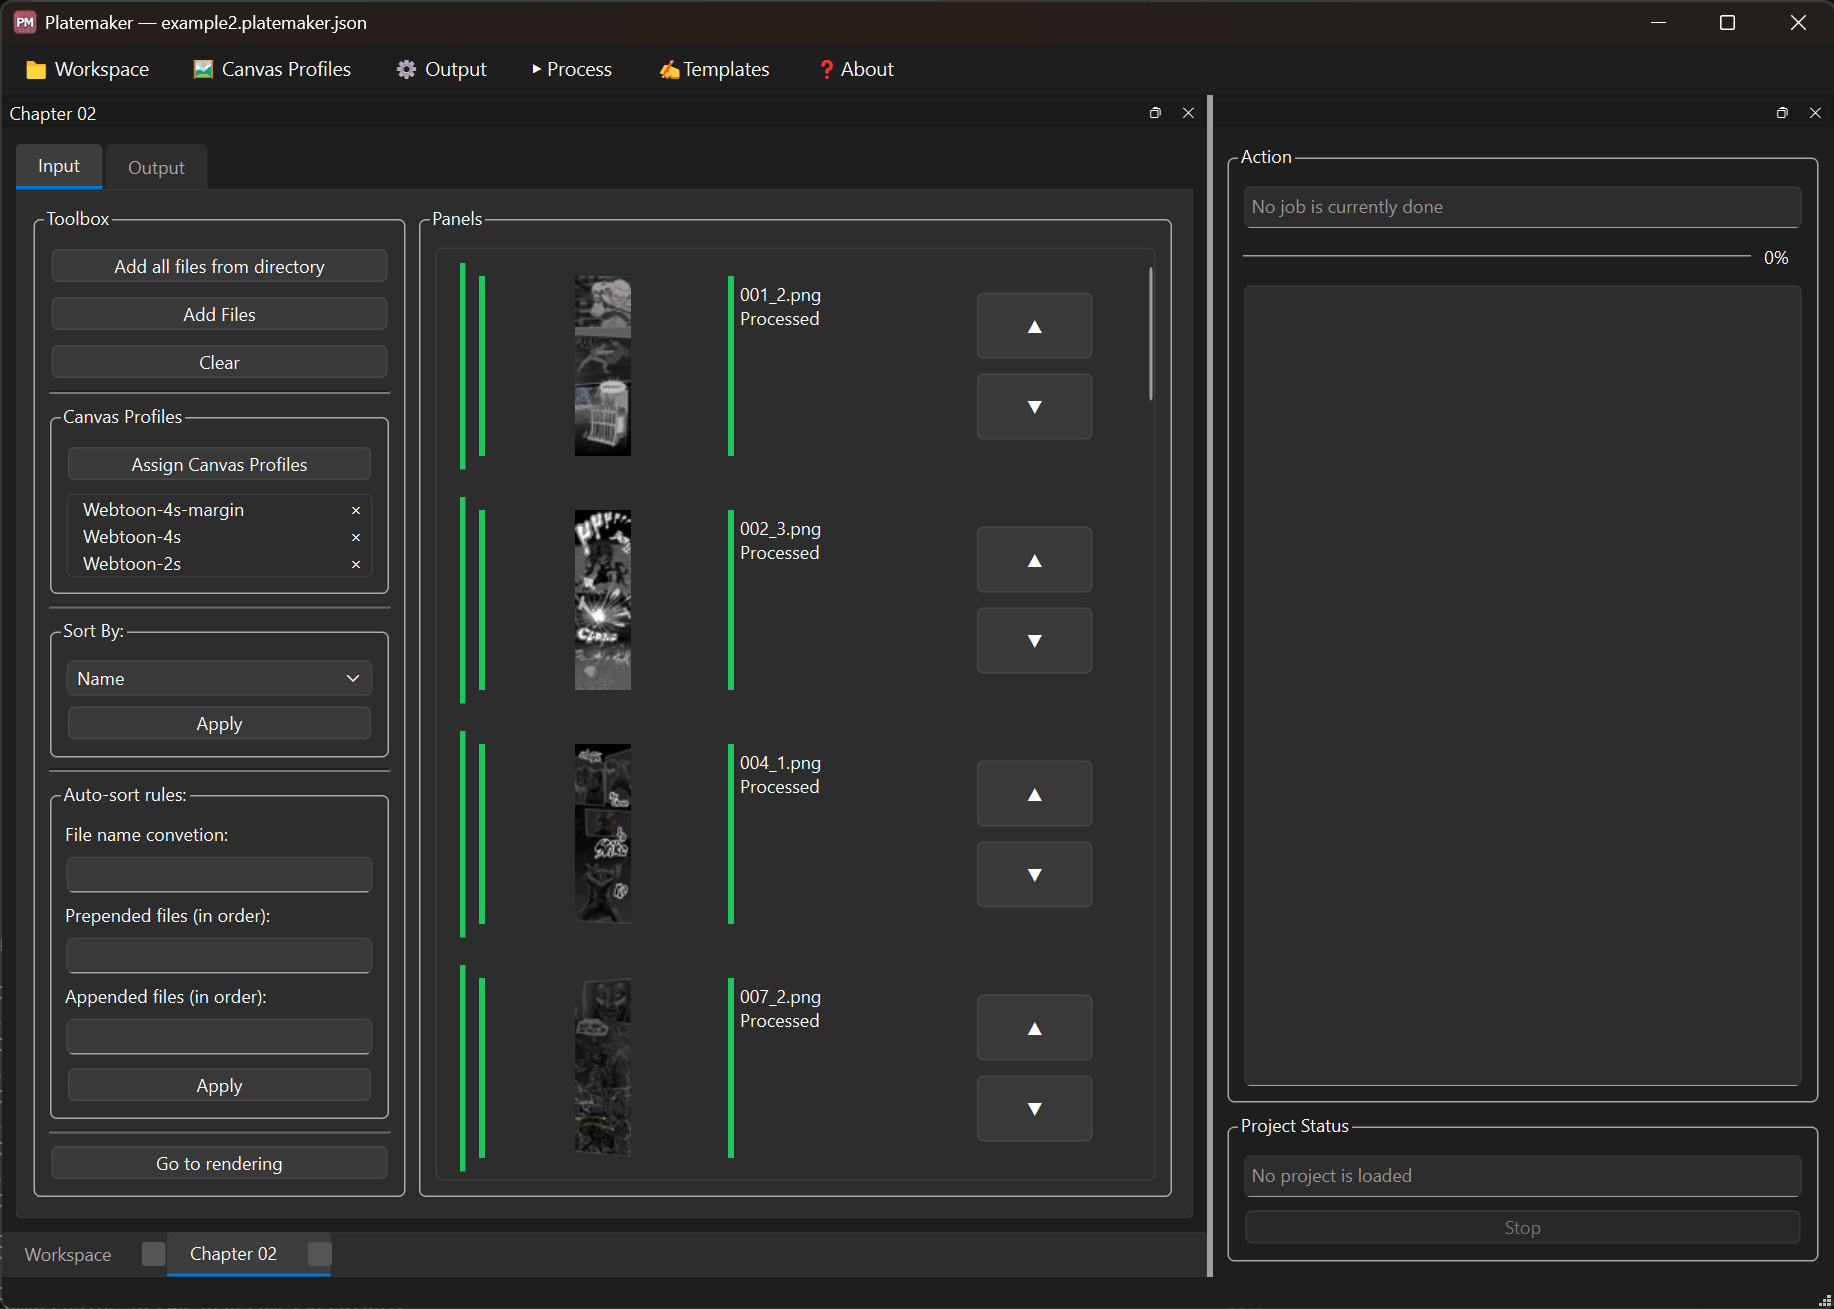Move 007_2.png panel up
Screen dimensions: 1834x1309
coord(1034,1028)
